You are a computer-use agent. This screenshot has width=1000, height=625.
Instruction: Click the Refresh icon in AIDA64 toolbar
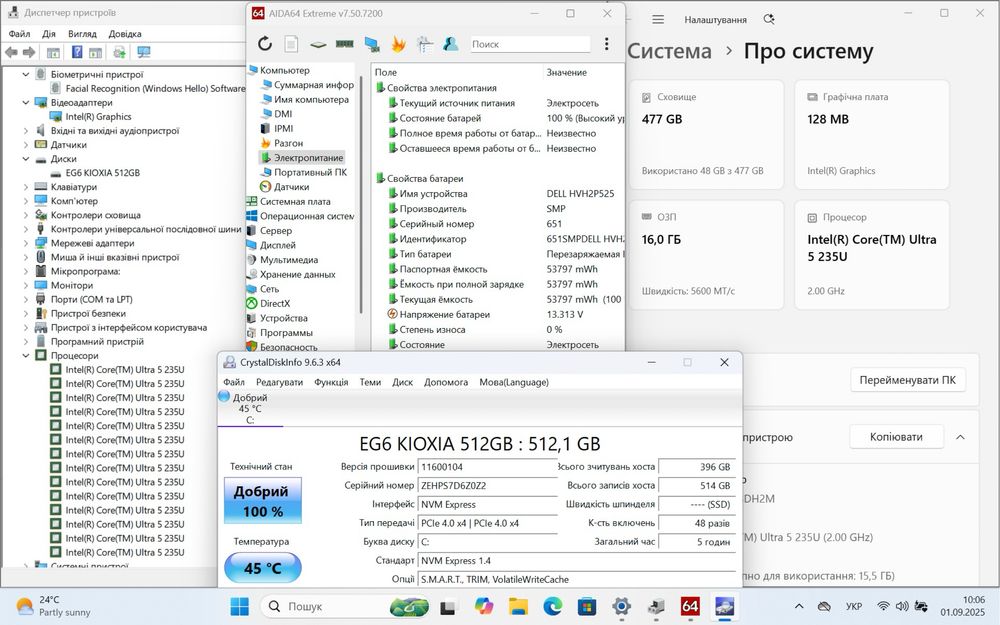(265, 43)
